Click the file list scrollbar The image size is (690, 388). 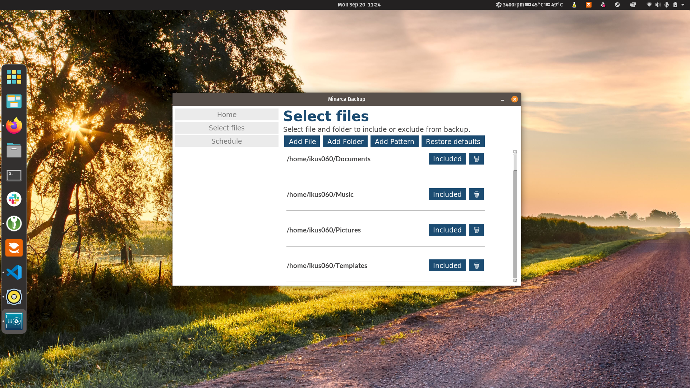[x=515, y=216]
